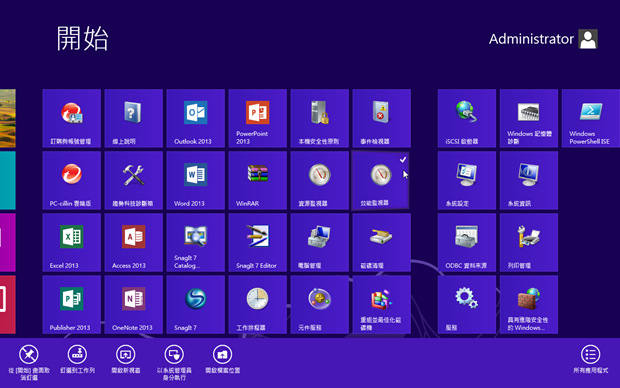Open Local Security Policy tile (本機安全性原則)
Image resolution: width=620 pixels, height=388 pixels.
pyautogui.click(x=319, y=118)
